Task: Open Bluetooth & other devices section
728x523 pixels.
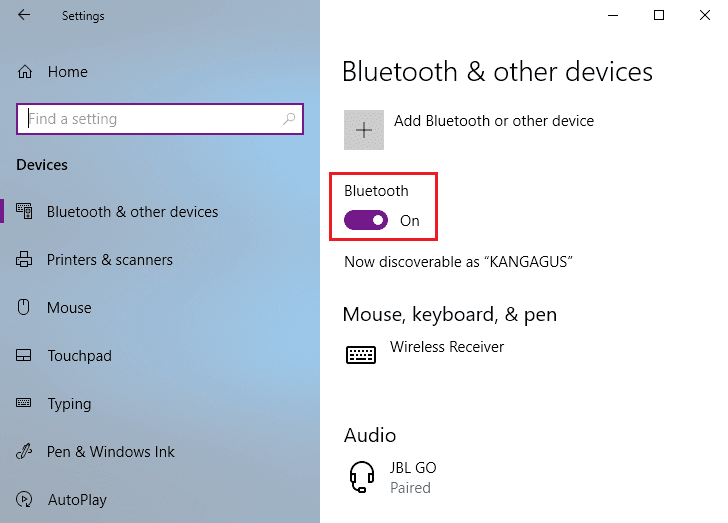Action: point(132,212)
